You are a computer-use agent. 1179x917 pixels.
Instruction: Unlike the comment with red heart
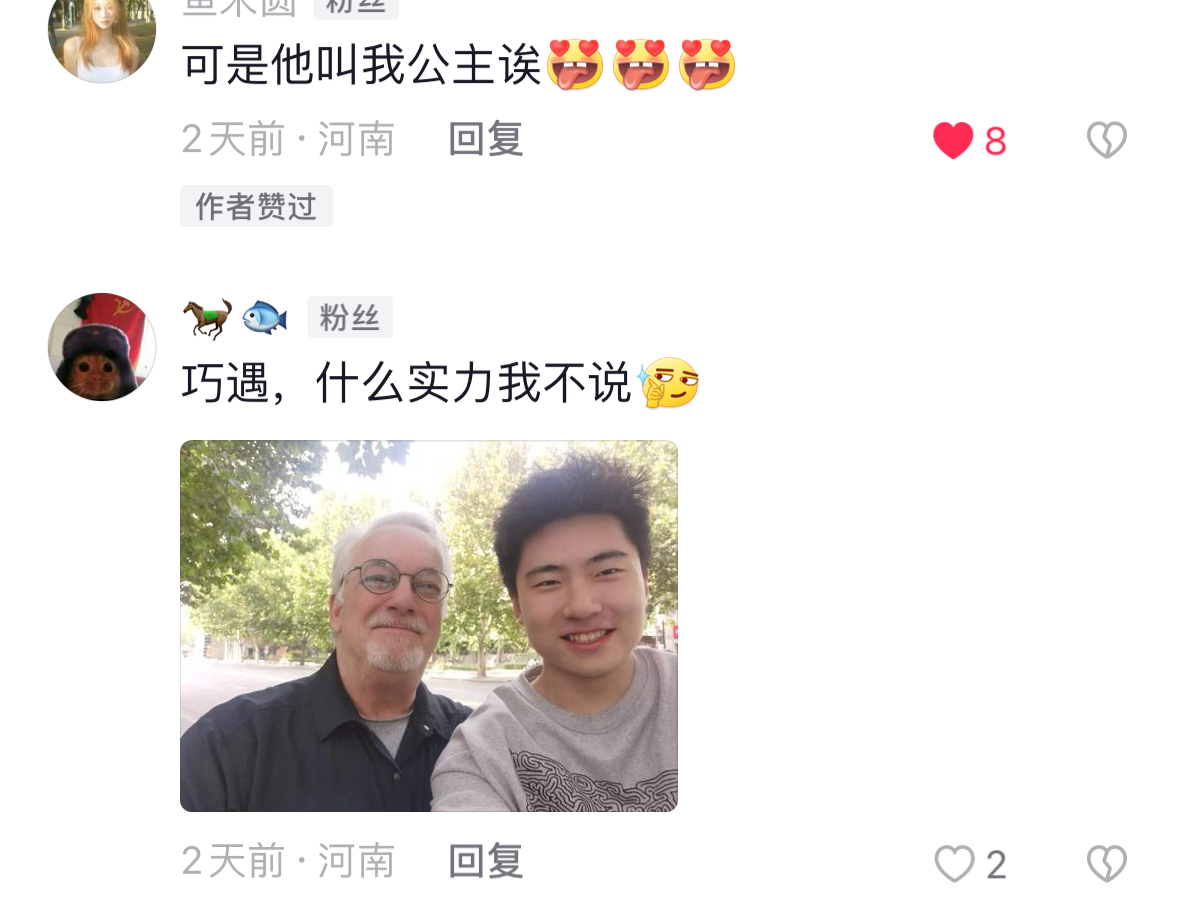[x=953, y=140]
